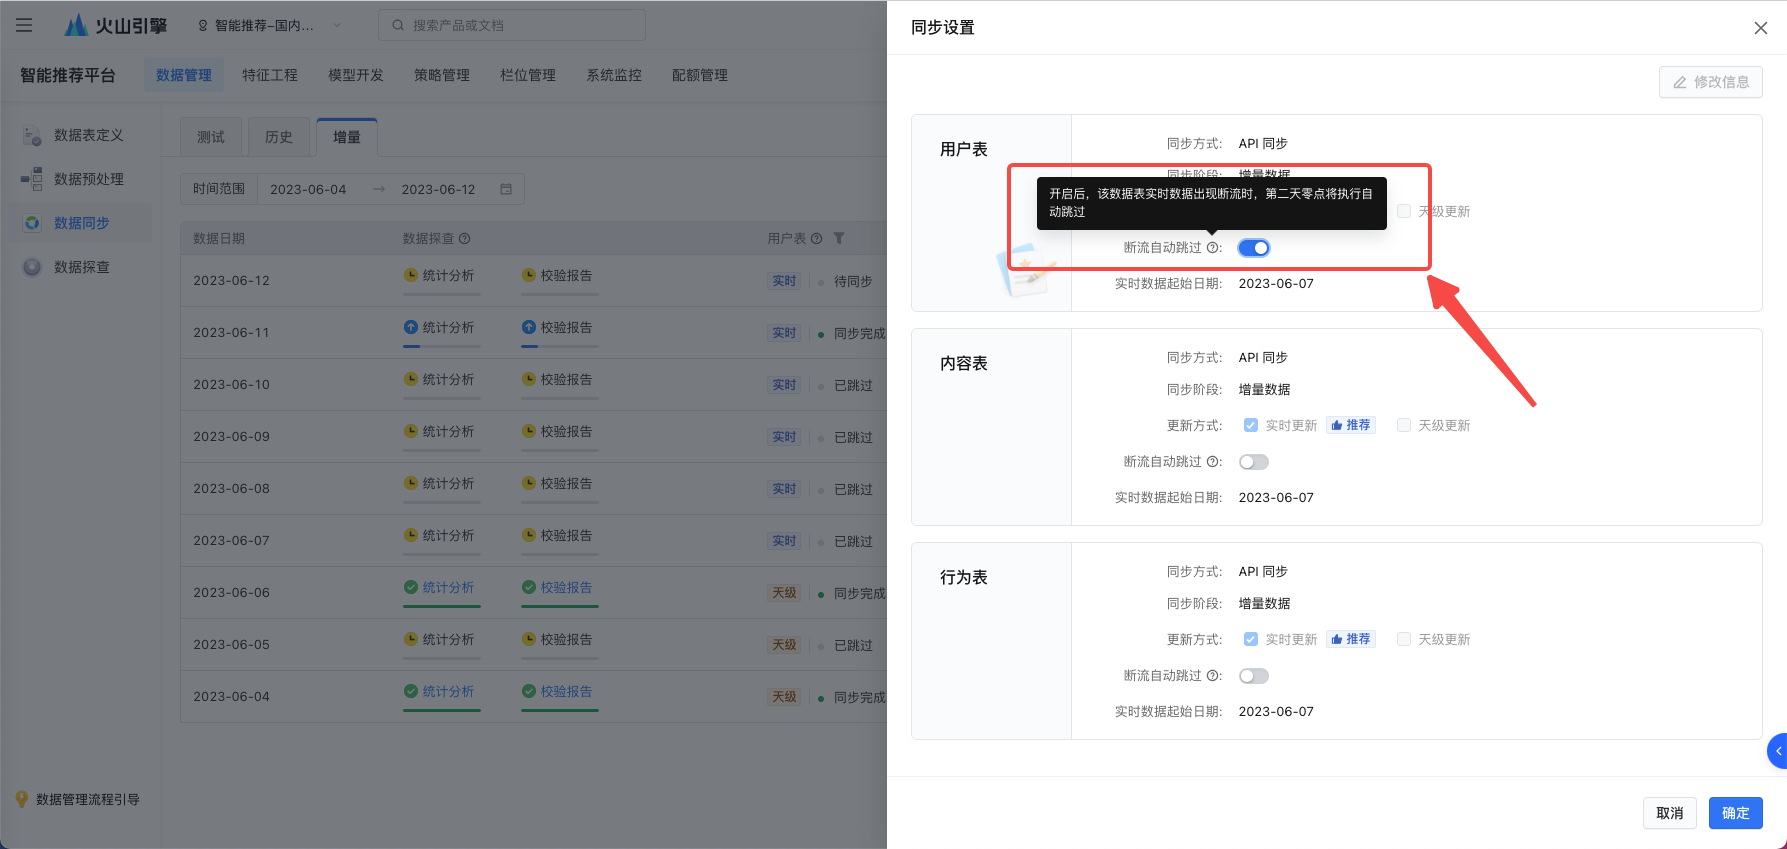Viewport: 1787px width, 849px height.
Task: Click the end date 2023-06-12 field
Action: click(x=438, y=189)
